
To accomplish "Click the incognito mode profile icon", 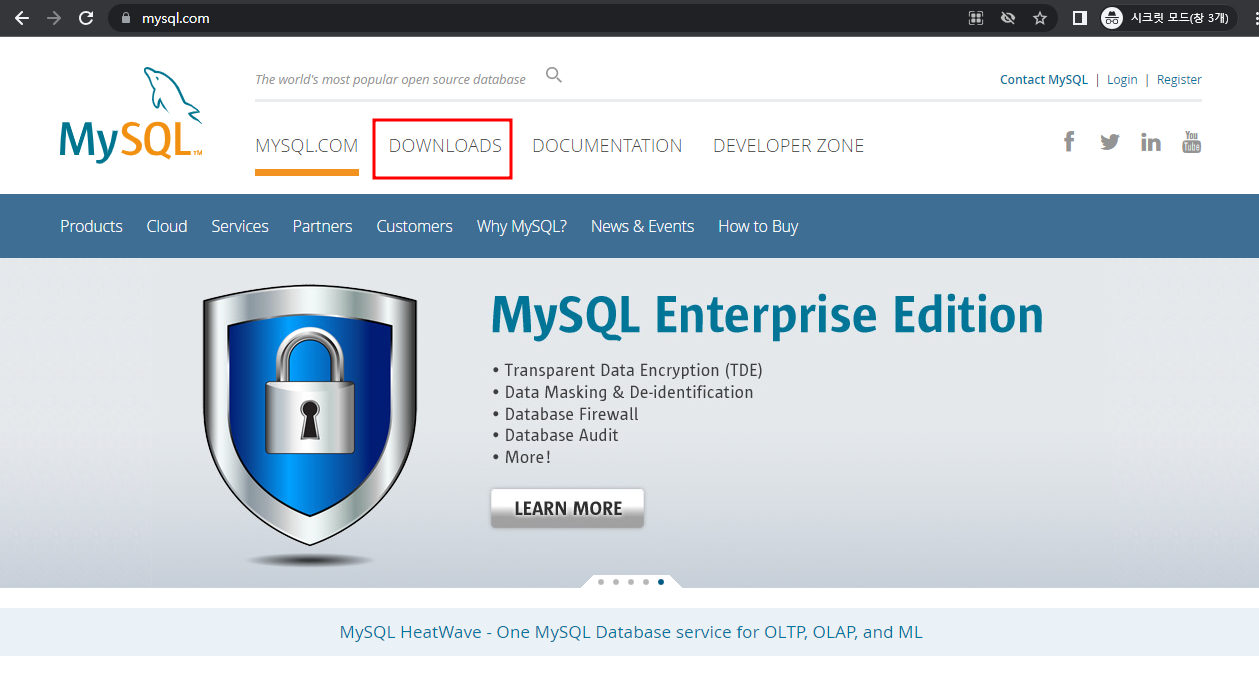I will click(1112, 18).
